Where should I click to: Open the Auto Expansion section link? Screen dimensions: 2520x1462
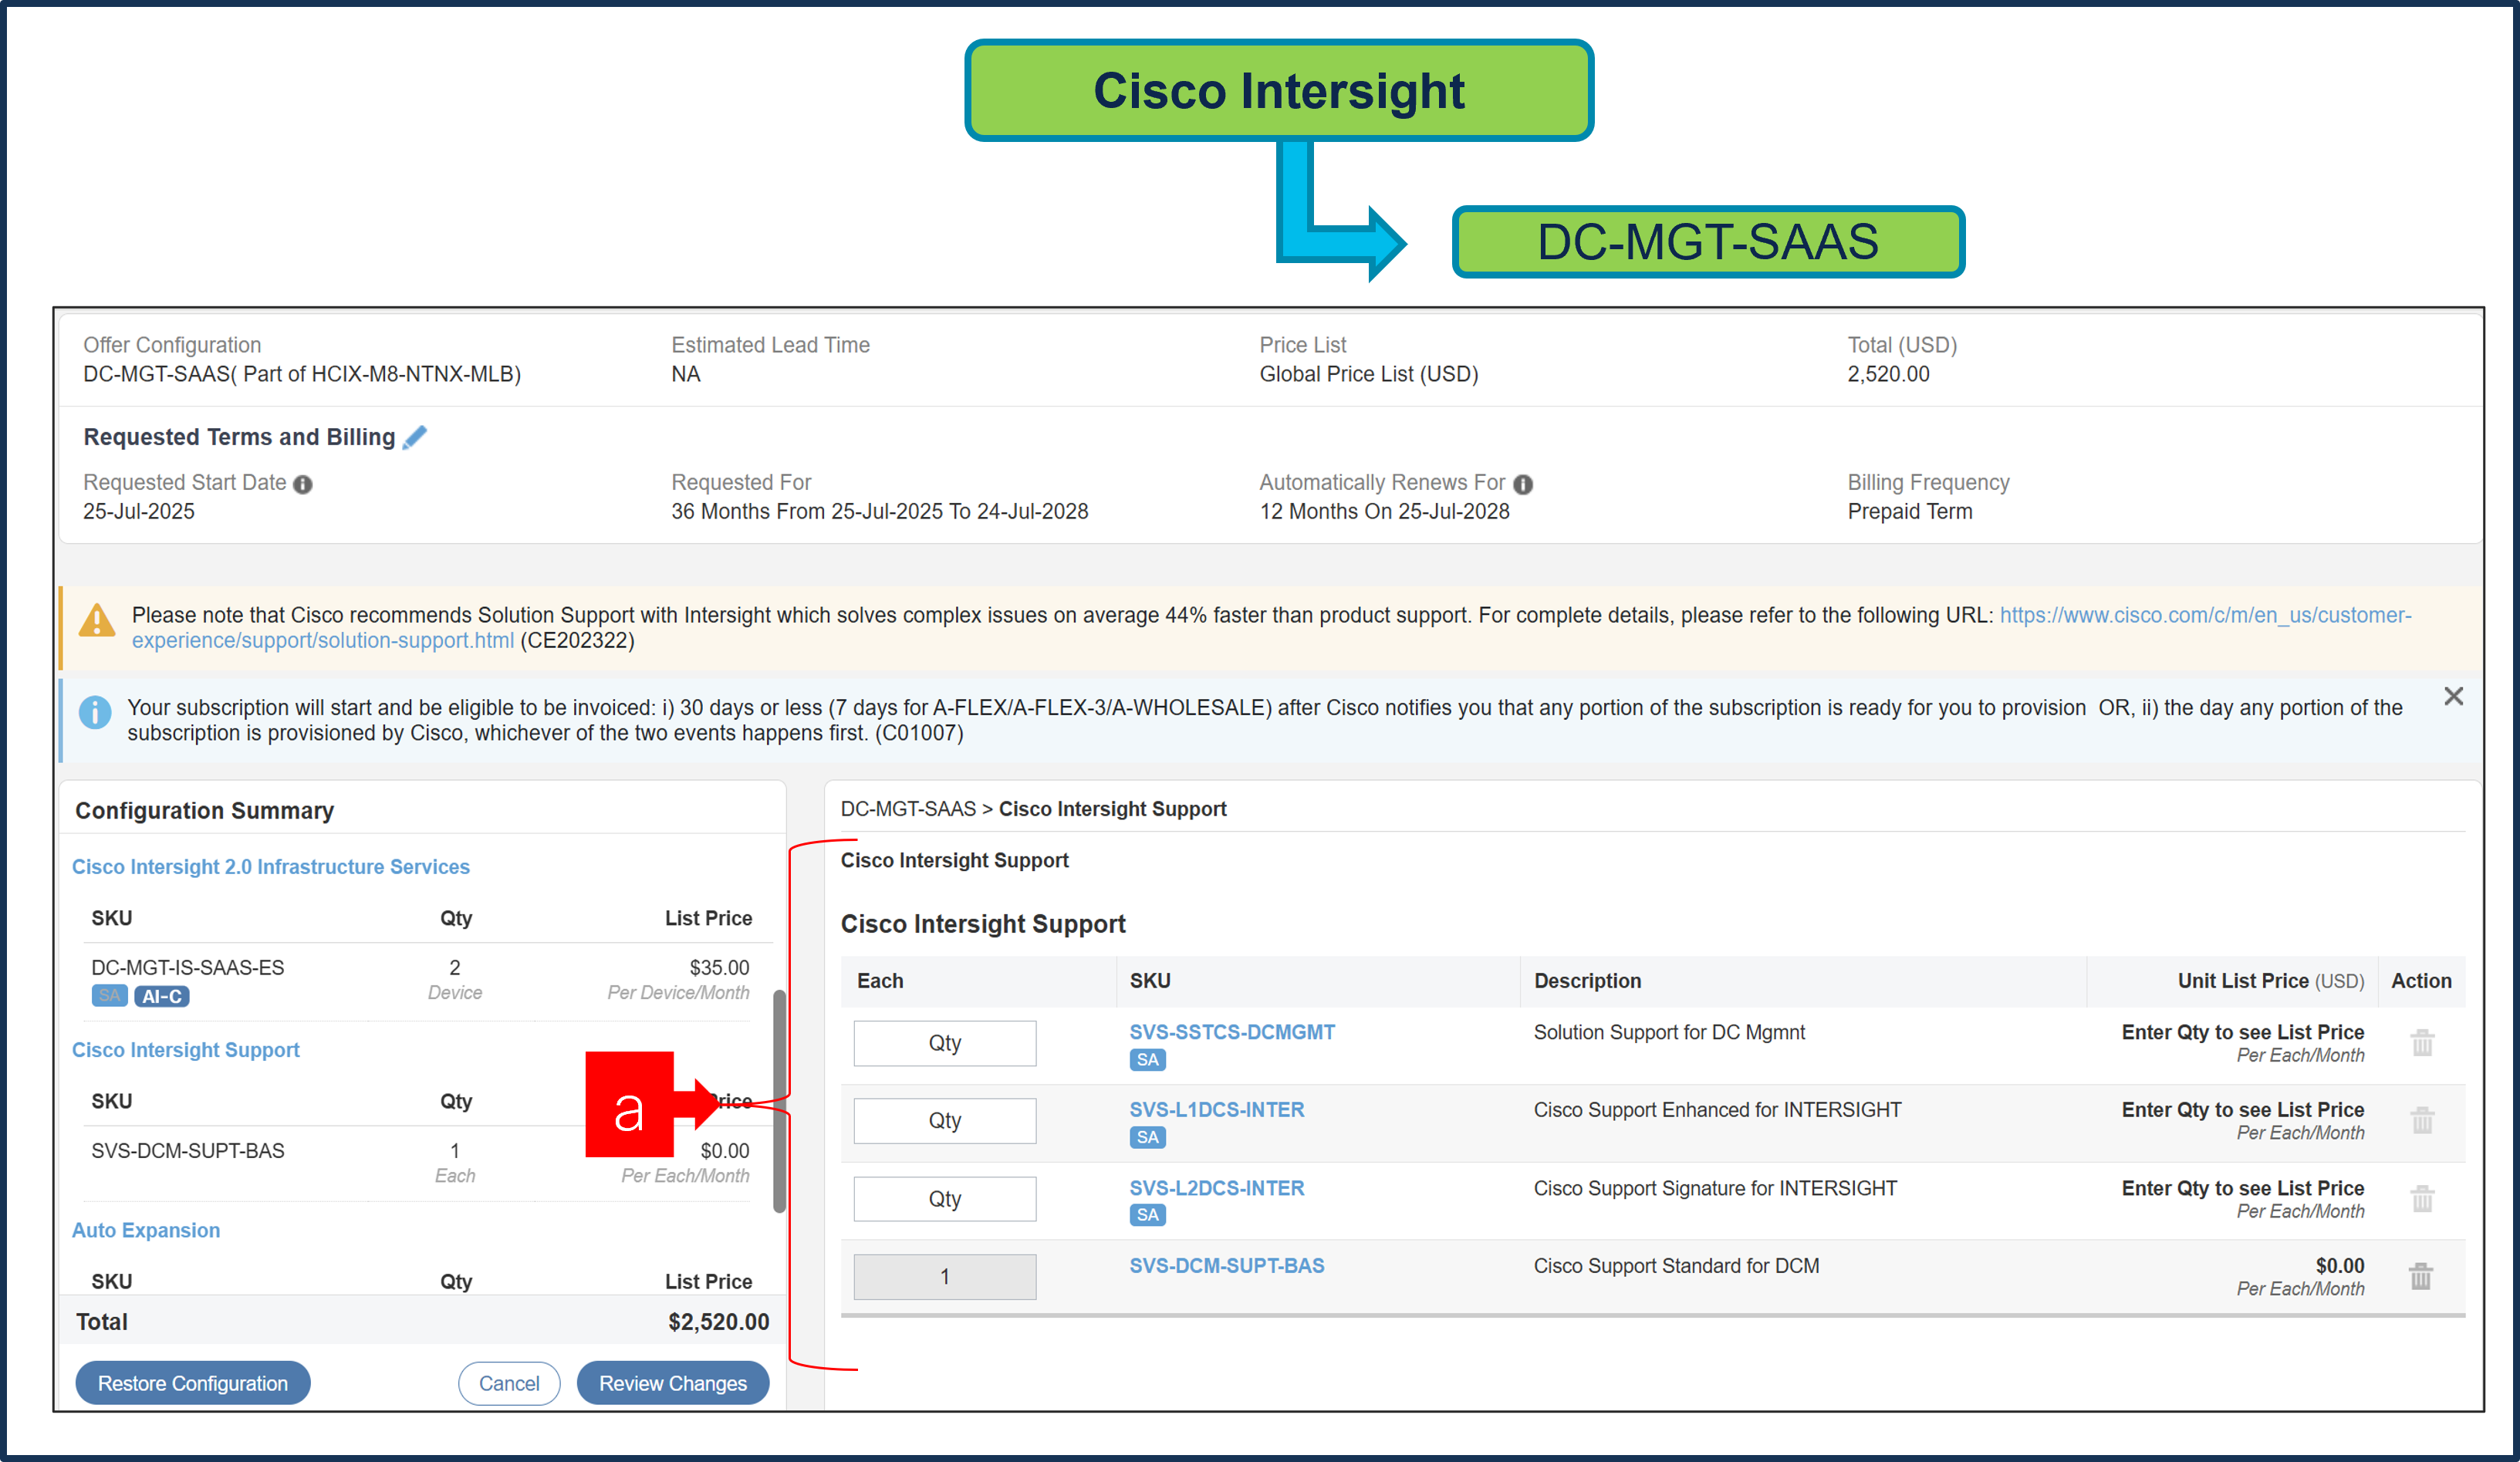click(146, 1230)
